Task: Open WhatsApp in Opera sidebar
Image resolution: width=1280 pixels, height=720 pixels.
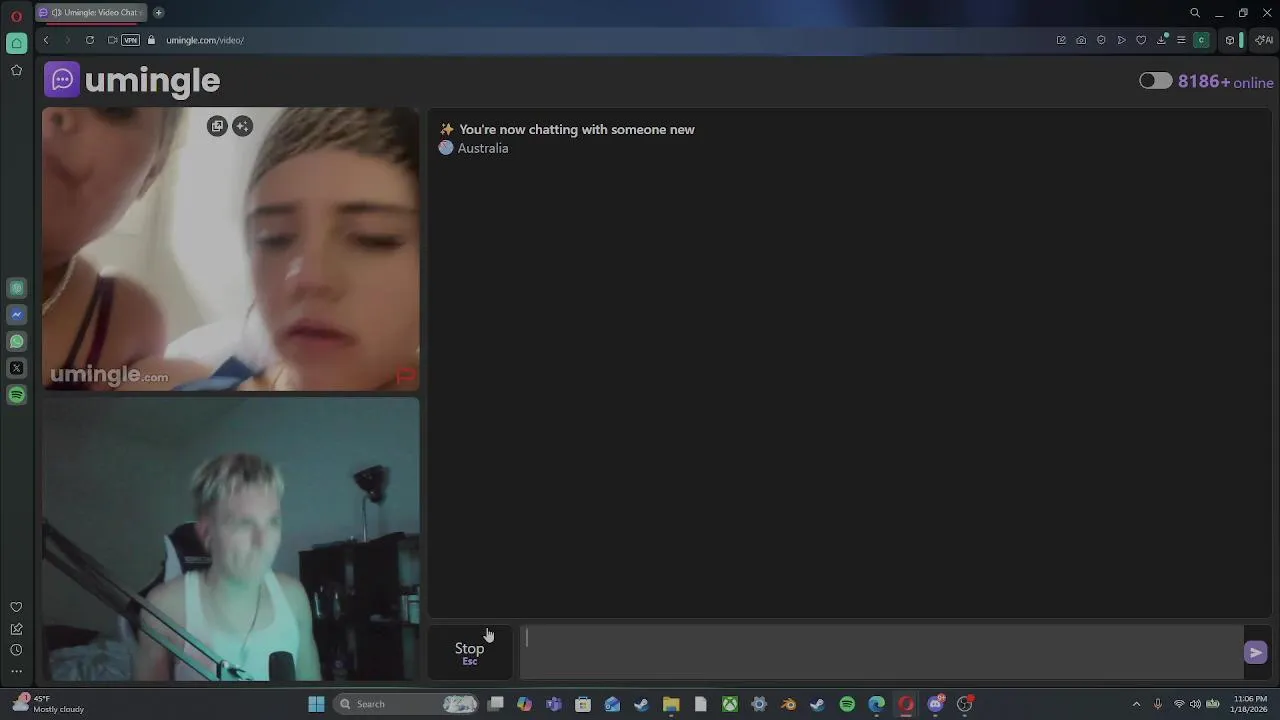Action: point(16,341)
